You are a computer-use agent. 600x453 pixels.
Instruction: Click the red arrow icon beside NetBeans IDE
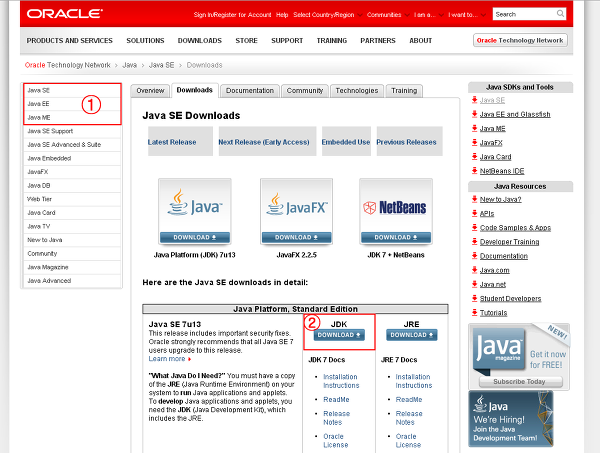coord(474,171)
